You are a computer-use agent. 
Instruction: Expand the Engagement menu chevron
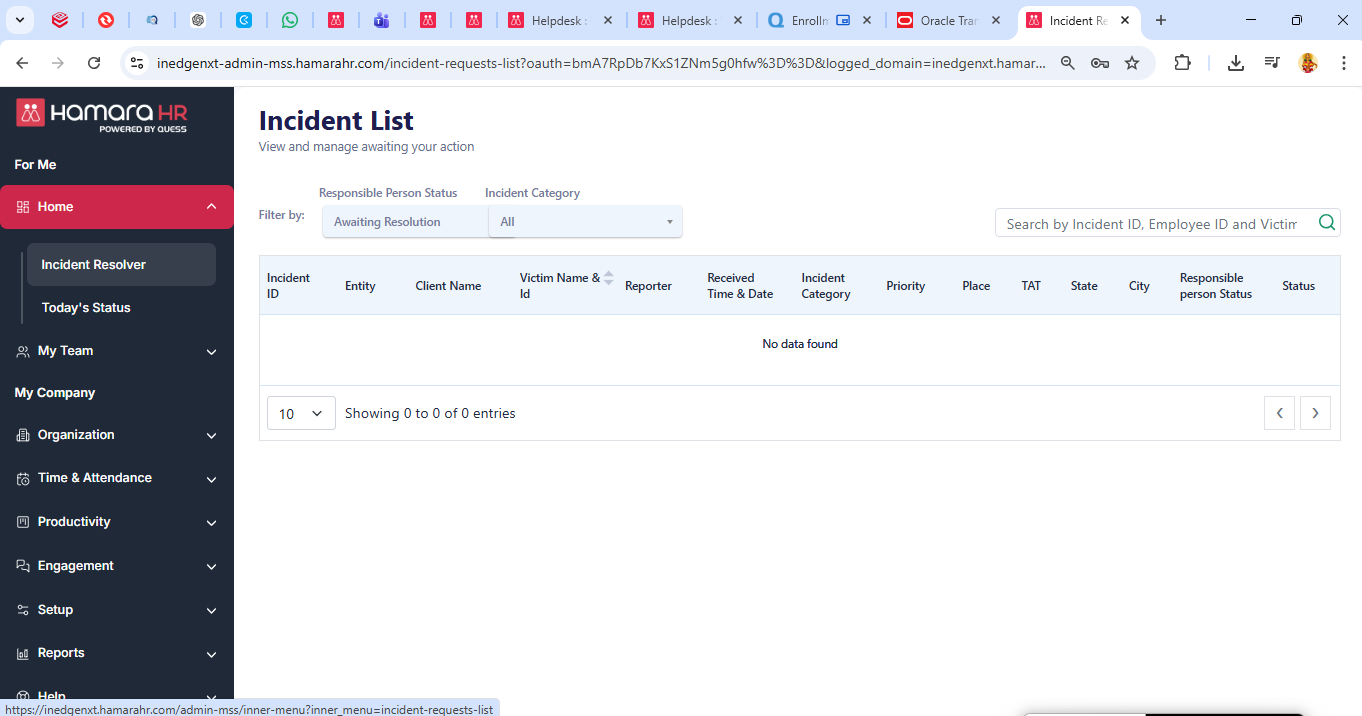click(211, 567)
